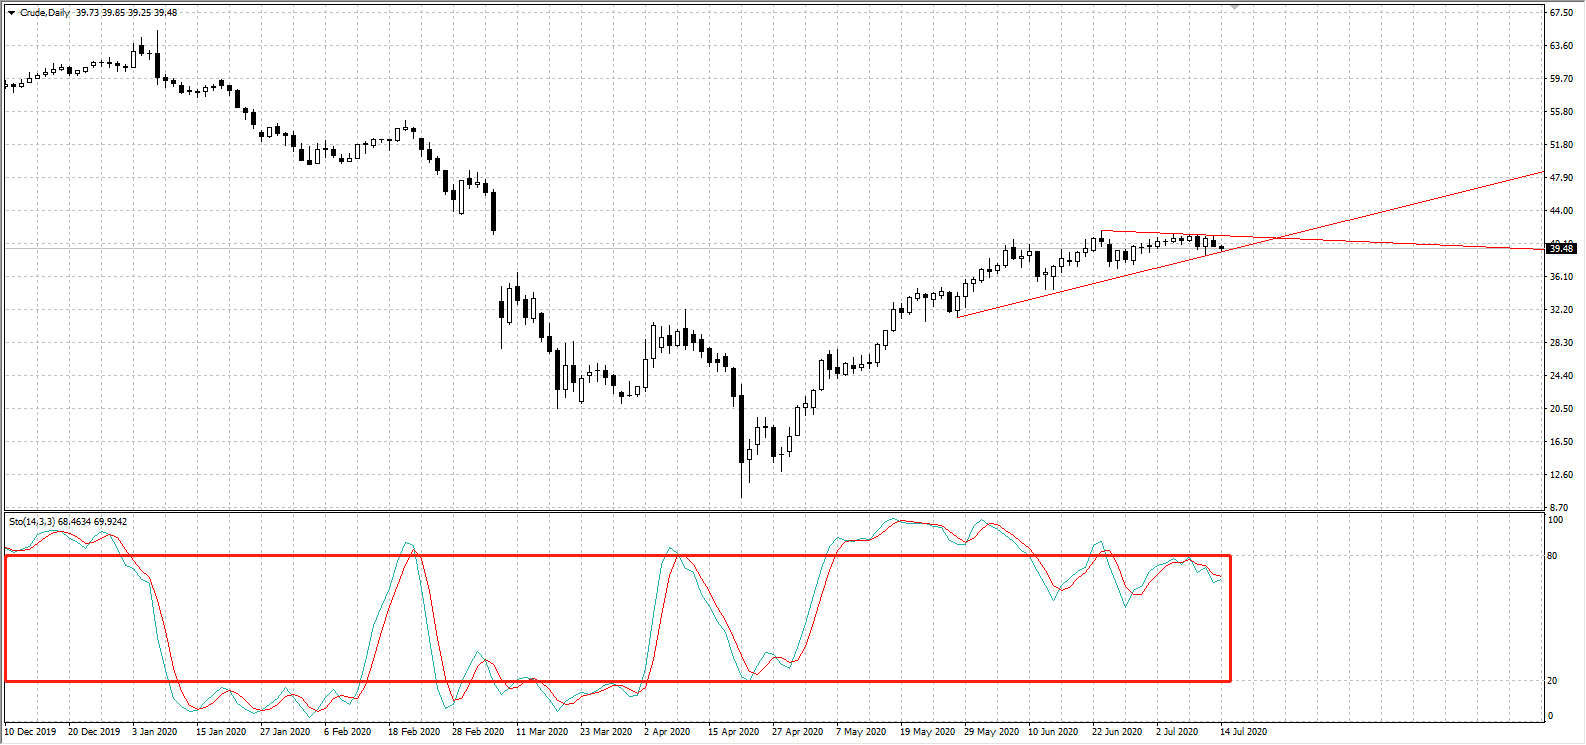Click the 24.40 price scale label
1586x745 pixels.
click(x=1561, y=376)
